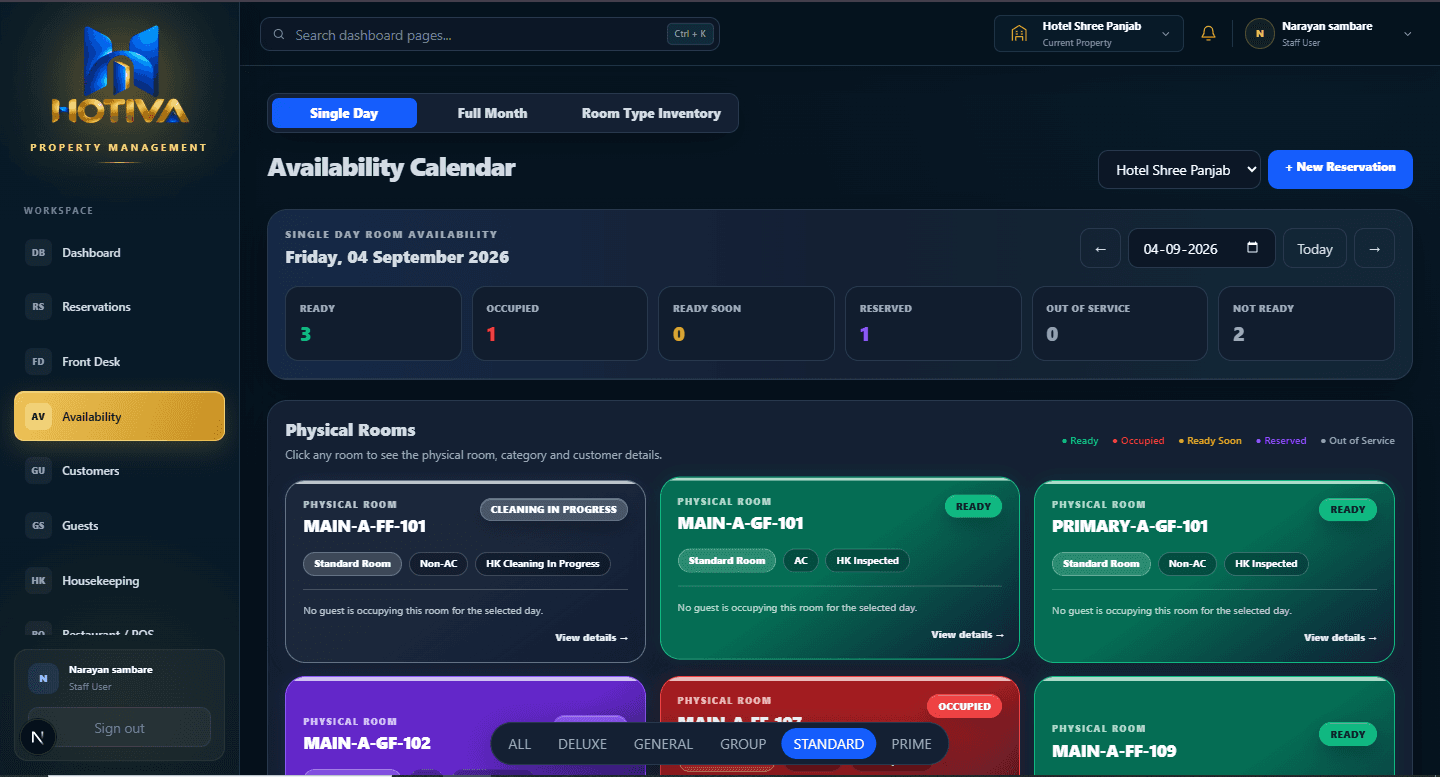Screen dimensions: 1440x777
Task: Expand the Current Property dropdown
Action: 1089,33
